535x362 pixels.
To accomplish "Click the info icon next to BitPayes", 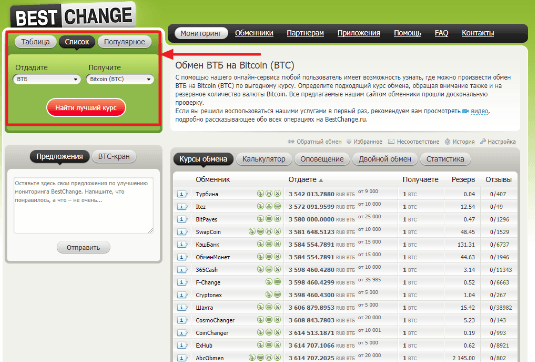I will pos(182,219).
